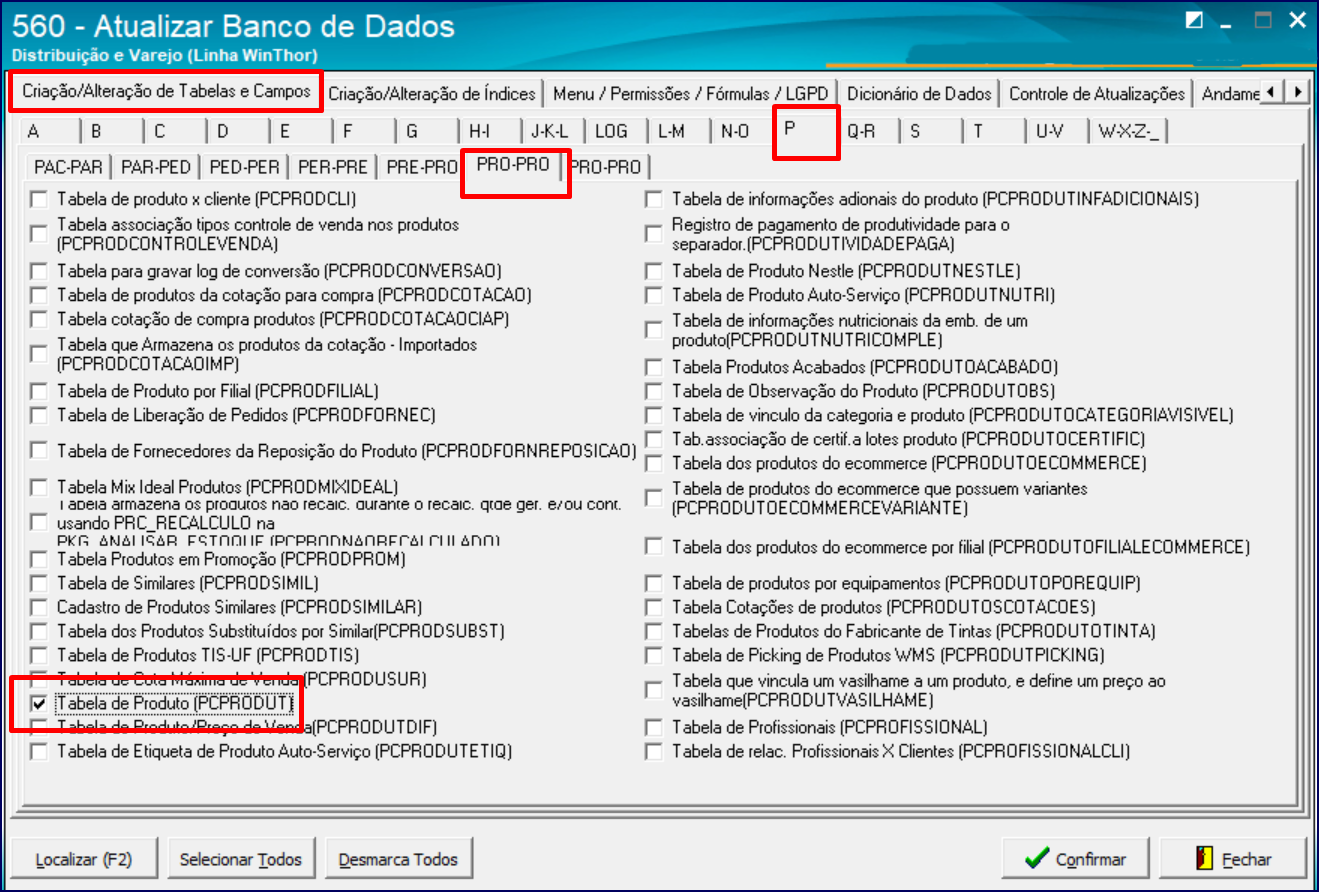The width and height of the screenshot is (1319, 892).
Task: Check Tabela de Liberação de Pedidos (PCPRODFORNEC)
Action: pos(39,415)
